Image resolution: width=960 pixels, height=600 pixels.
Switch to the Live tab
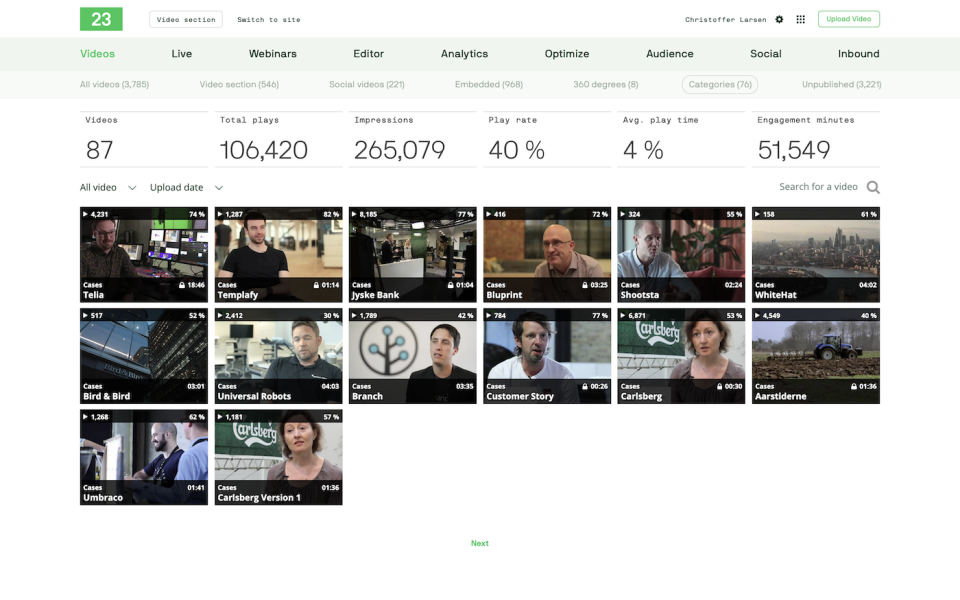182,54
